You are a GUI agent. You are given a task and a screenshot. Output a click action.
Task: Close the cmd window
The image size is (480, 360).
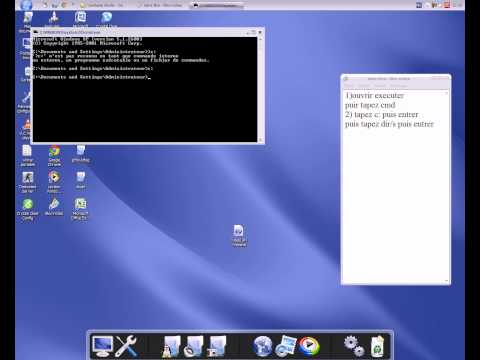260,32
